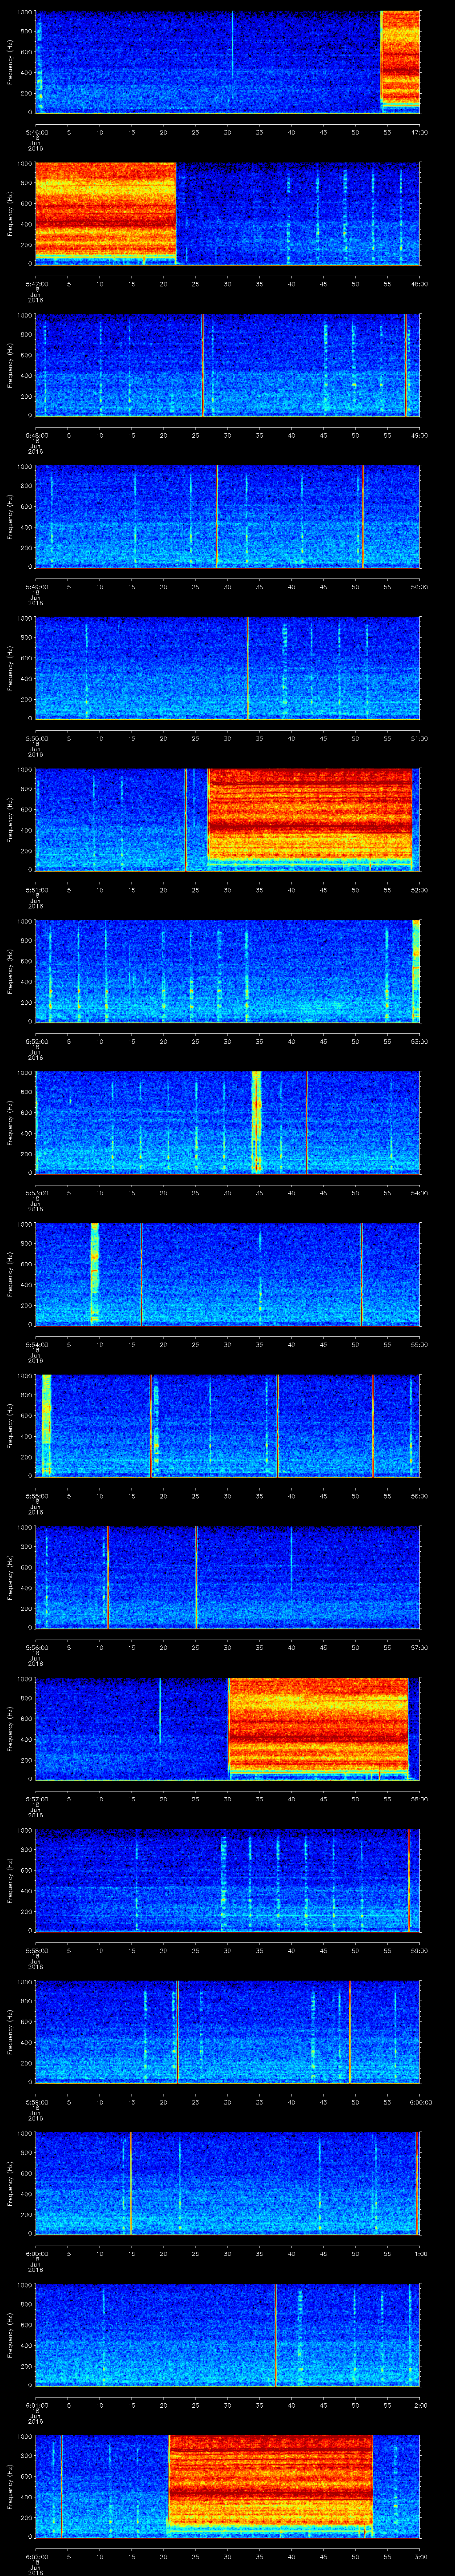The image size is (455, 2576).
Task: Click the '5:59:00' start time label
Action: click(x=36, y=2102)
